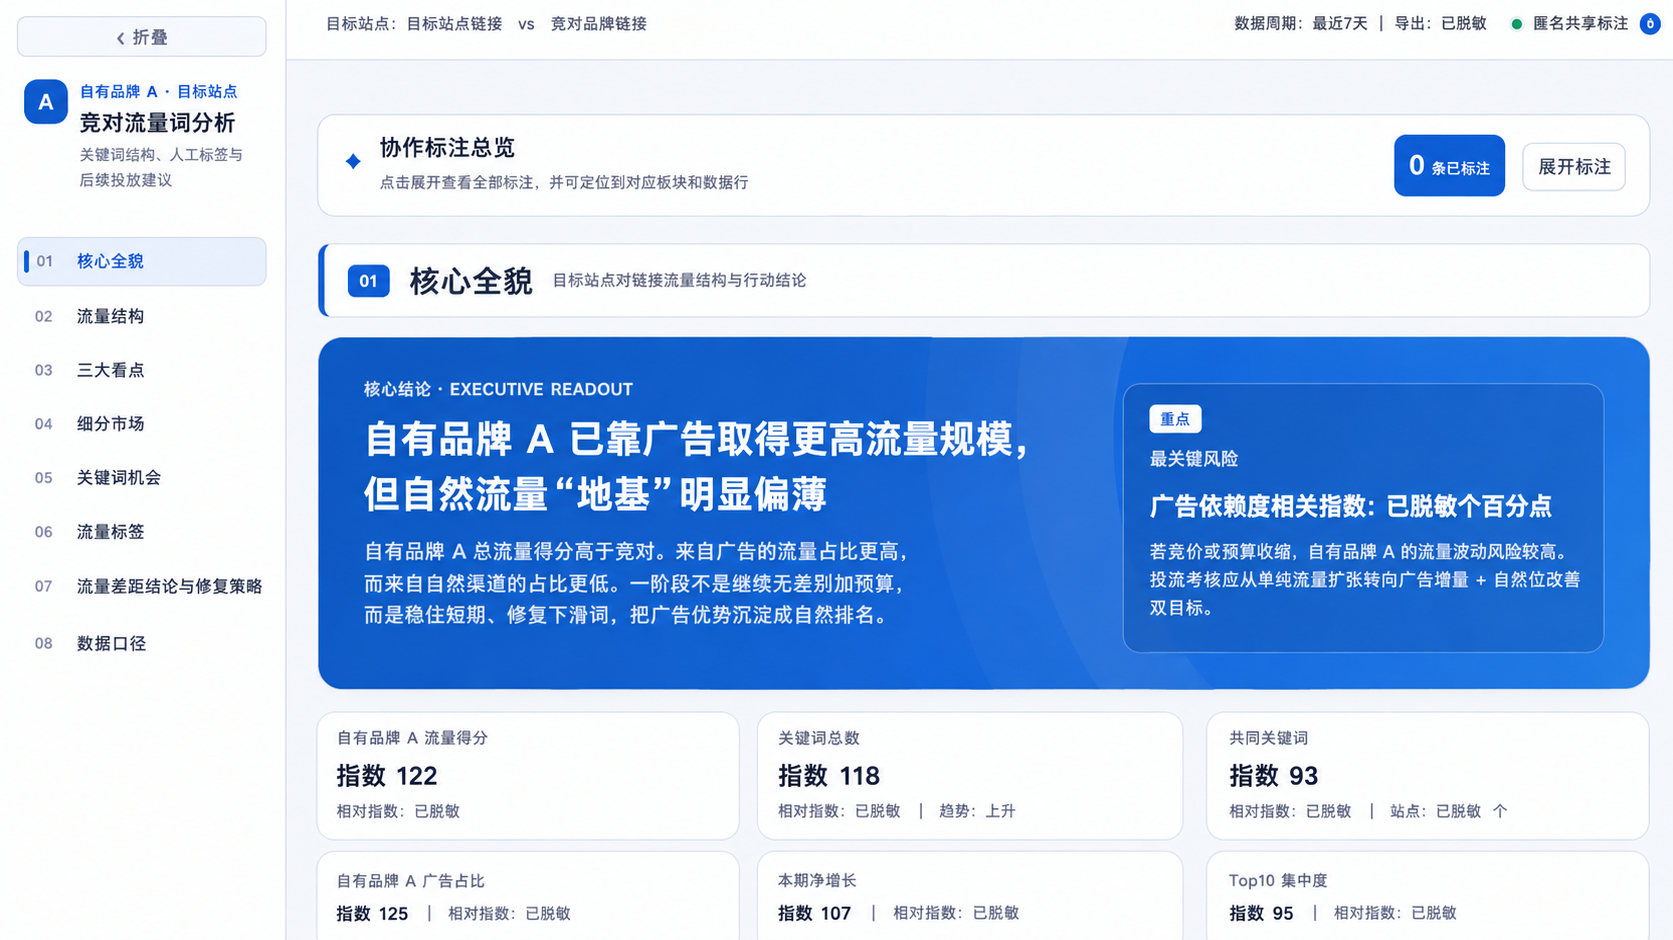Click the Top10 集中度 card
Screen dimensions: 1673x940
click(x=1427, y=896)
